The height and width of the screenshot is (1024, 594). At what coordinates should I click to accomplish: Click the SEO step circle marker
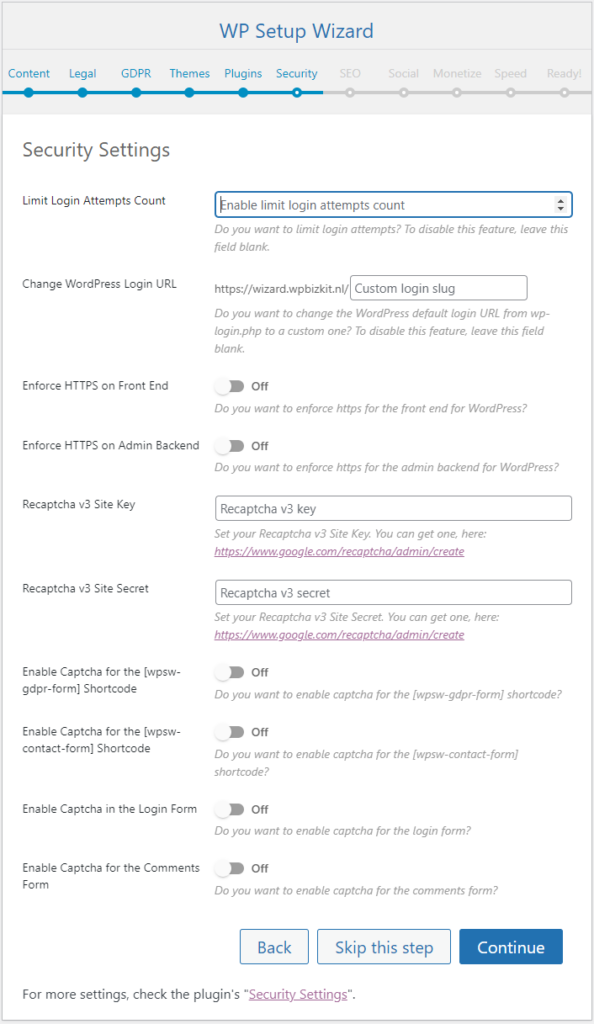point(350,93)
